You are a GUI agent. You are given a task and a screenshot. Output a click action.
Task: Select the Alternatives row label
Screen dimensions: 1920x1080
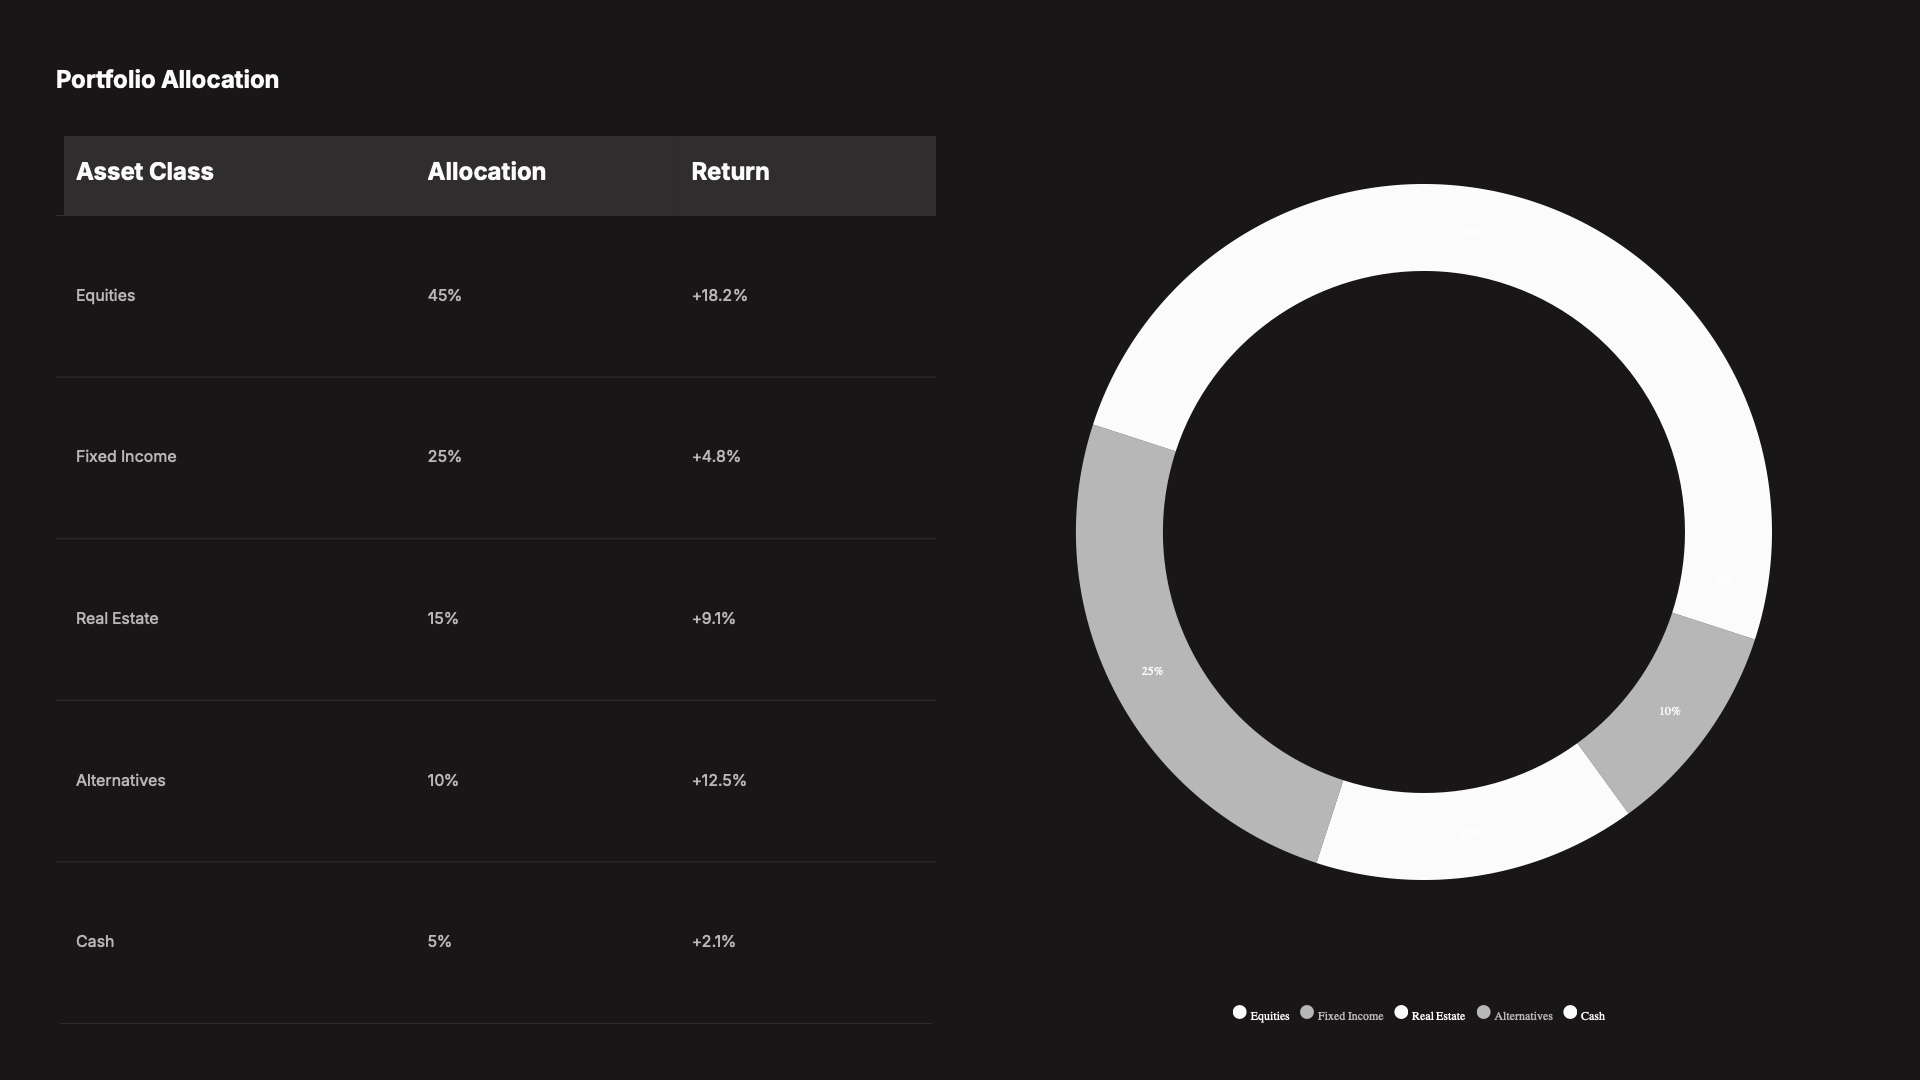pos(120,780)
